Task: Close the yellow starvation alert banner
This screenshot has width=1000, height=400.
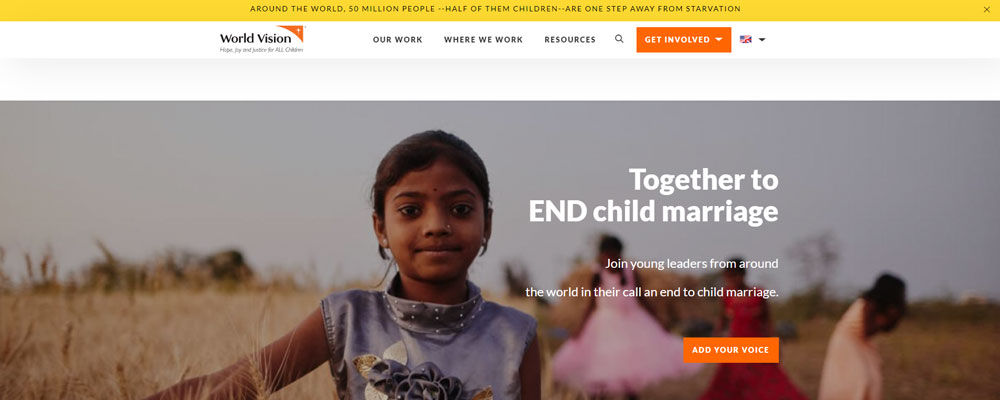Action: (x=987, y=10)
